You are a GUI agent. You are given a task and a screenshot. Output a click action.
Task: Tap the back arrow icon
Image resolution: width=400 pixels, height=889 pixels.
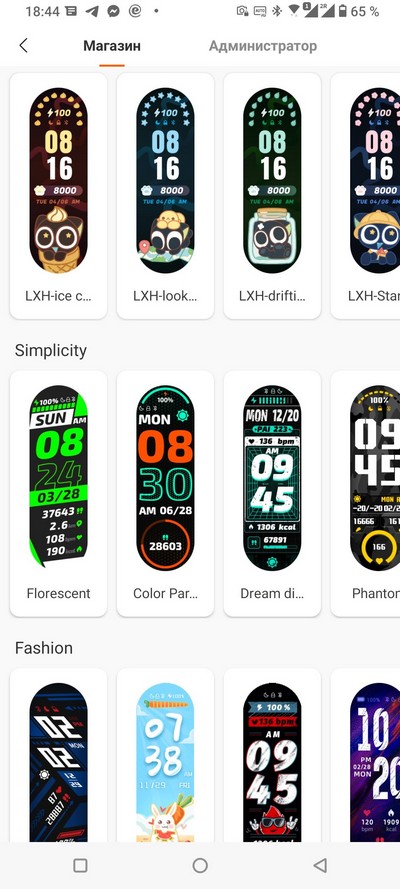[x=23, y=46]
